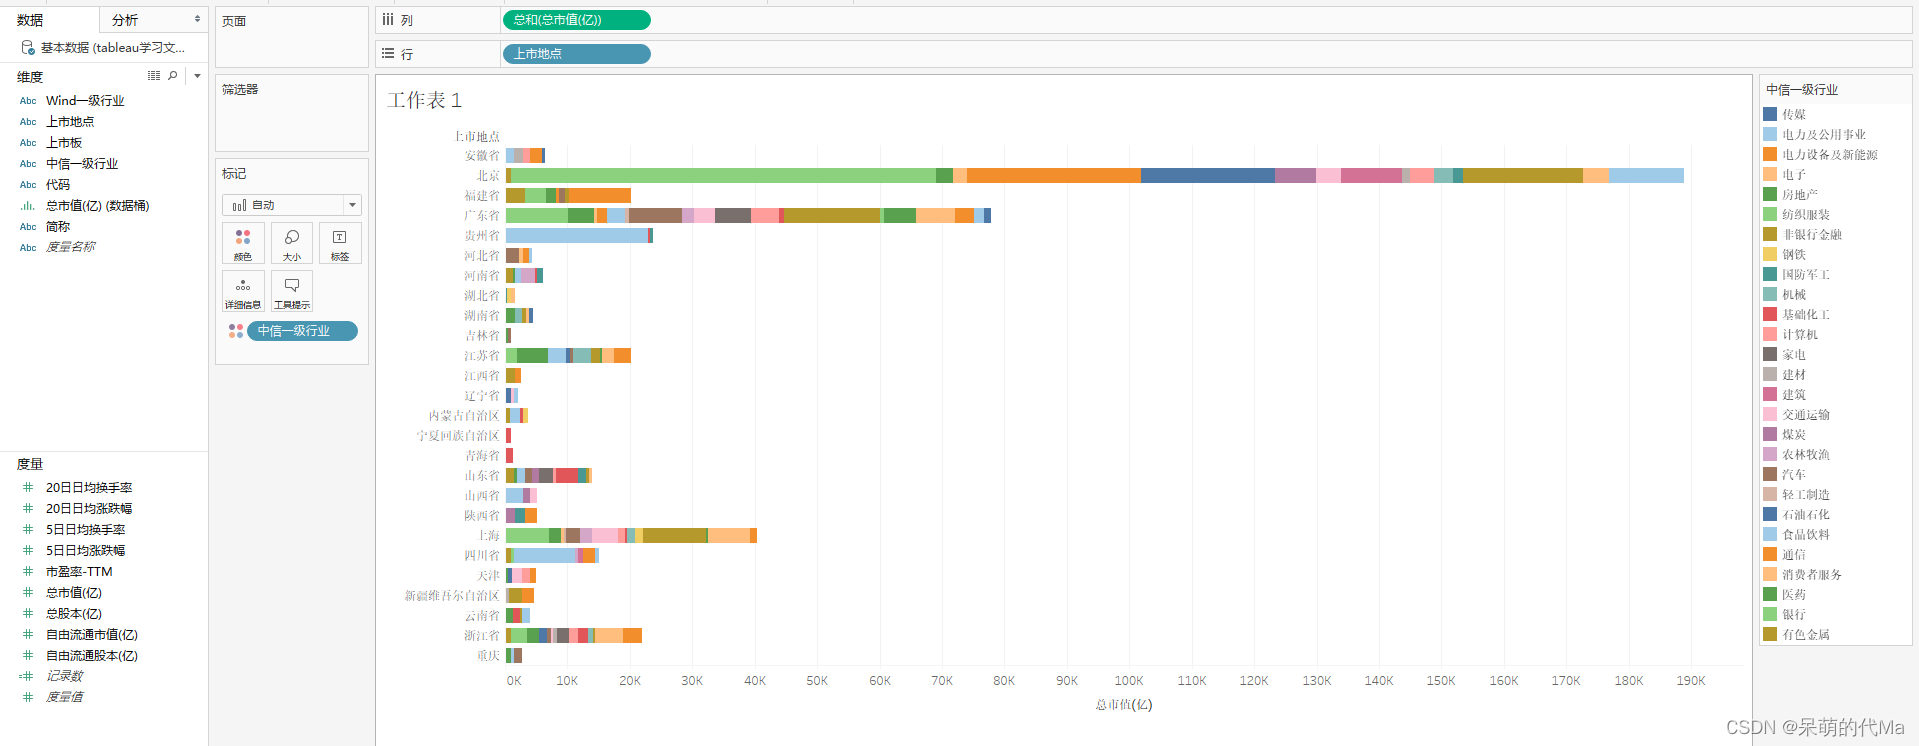Click the number icon beside 20日日均换手率

(28, 488)
